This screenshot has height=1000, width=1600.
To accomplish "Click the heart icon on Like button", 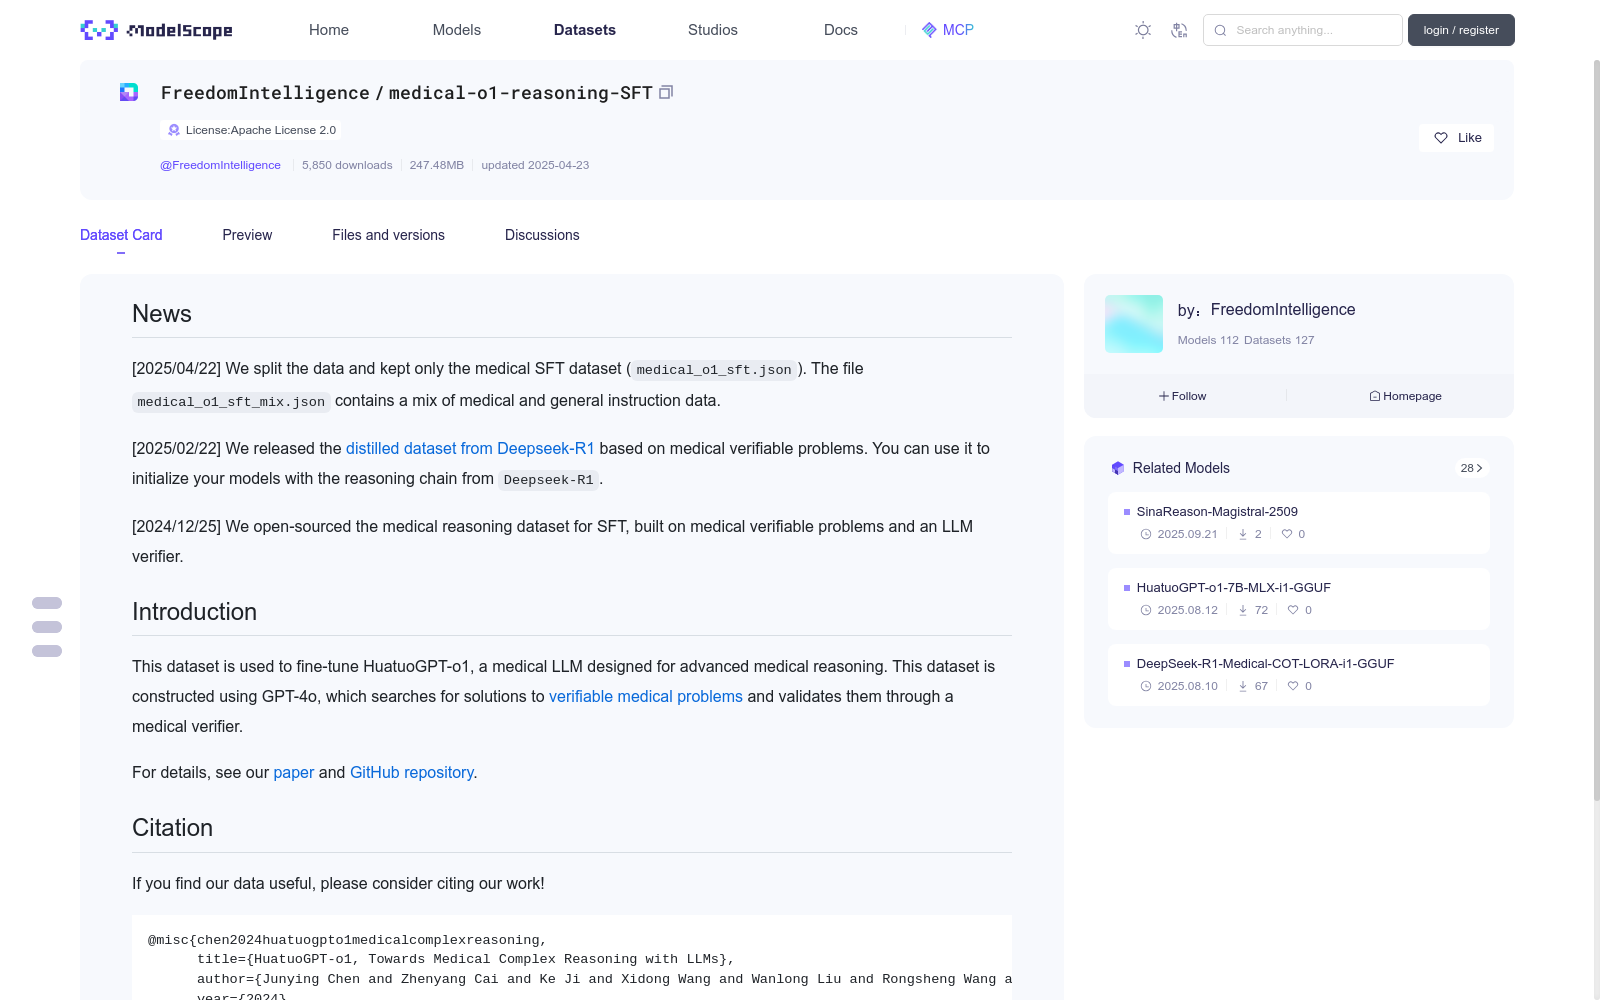I will pyautogui.click(x=1441, y=138).
